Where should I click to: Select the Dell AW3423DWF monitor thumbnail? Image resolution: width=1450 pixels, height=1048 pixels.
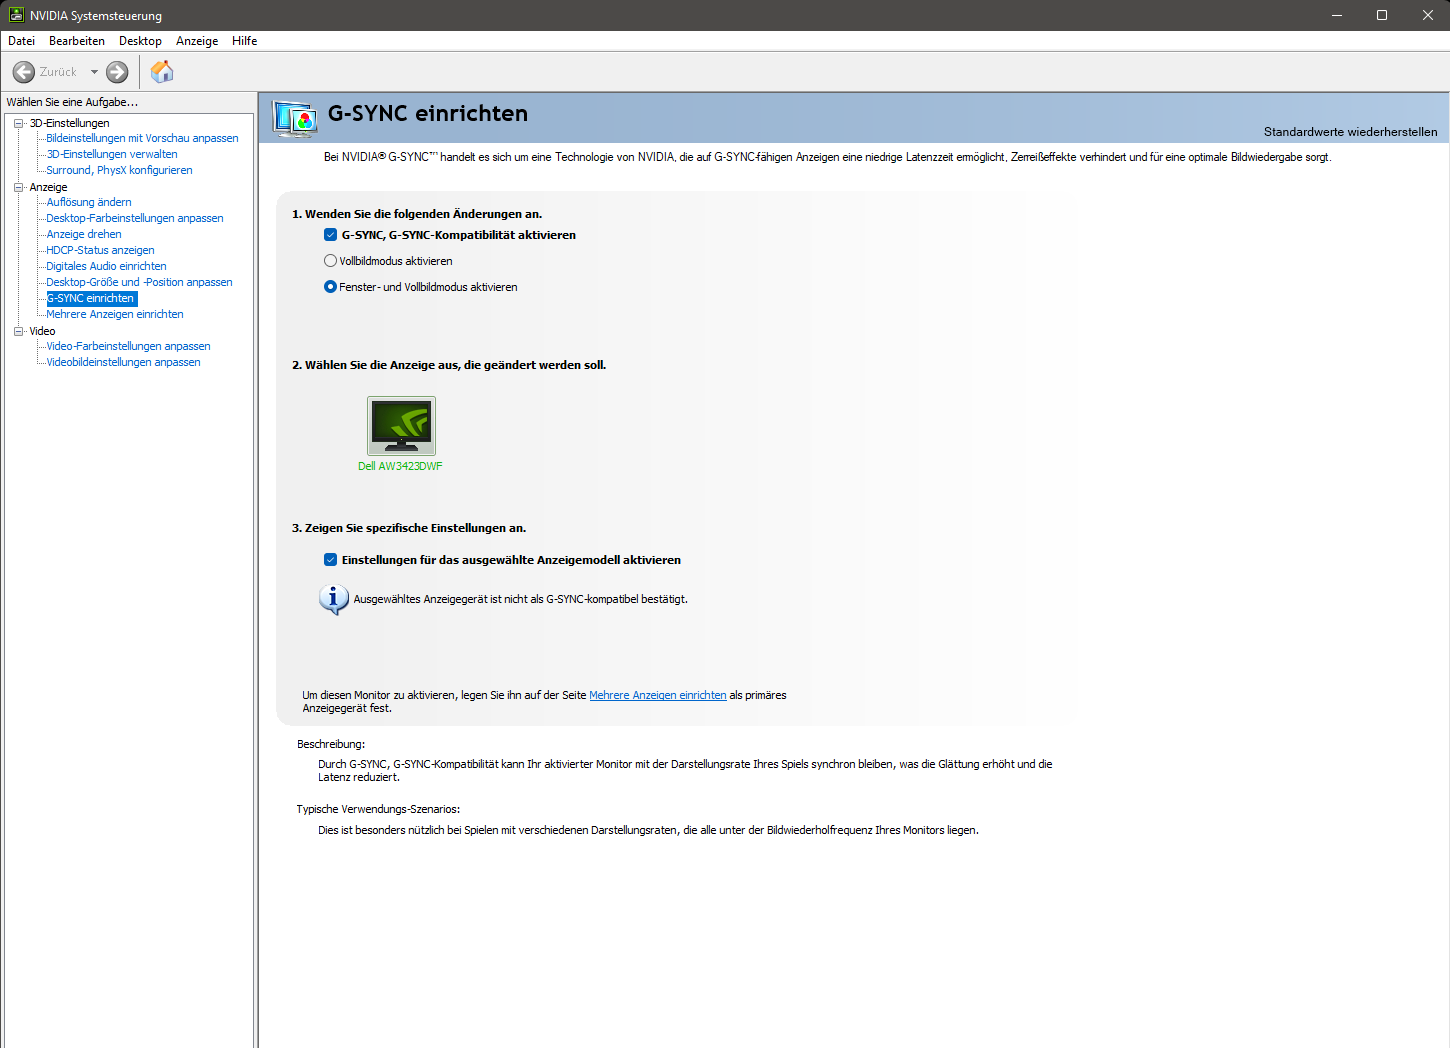tap(401, 426)
